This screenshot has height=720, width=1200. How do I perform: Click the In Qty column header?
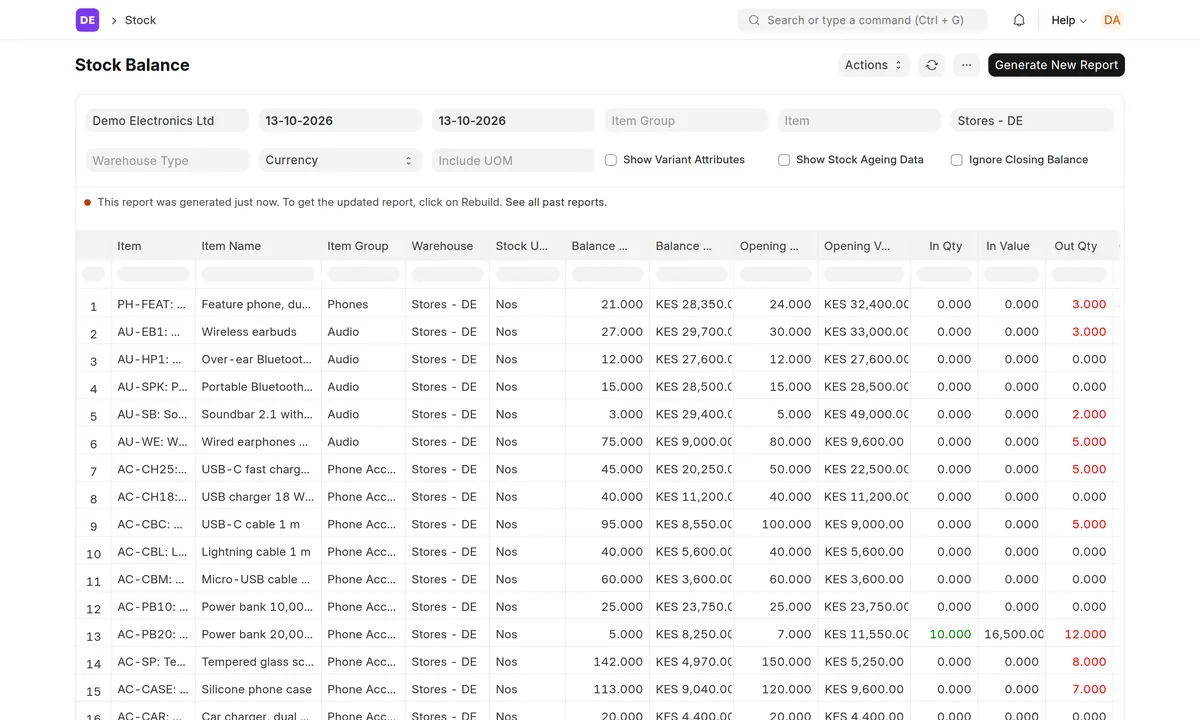(x=944, y=246)
